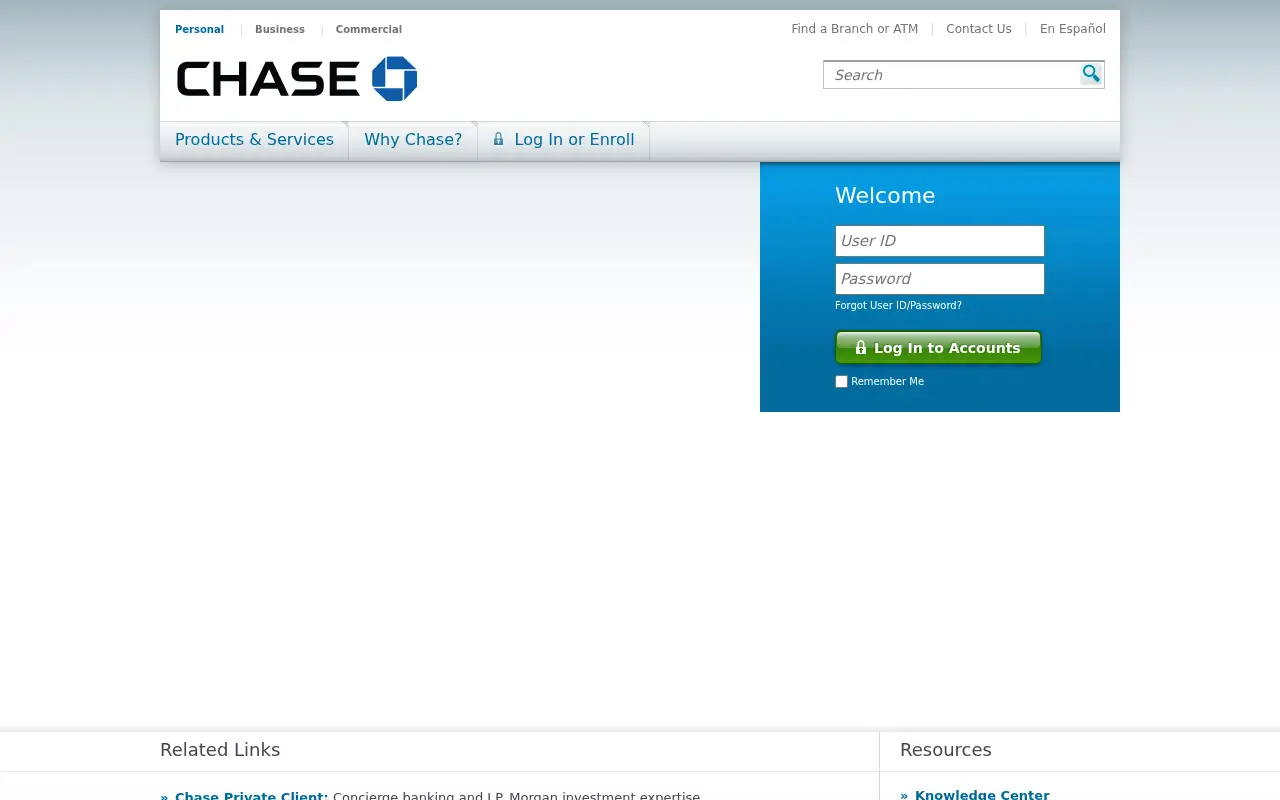
Task: Click the Log In to Accounts button
Action: coord(938,347)
